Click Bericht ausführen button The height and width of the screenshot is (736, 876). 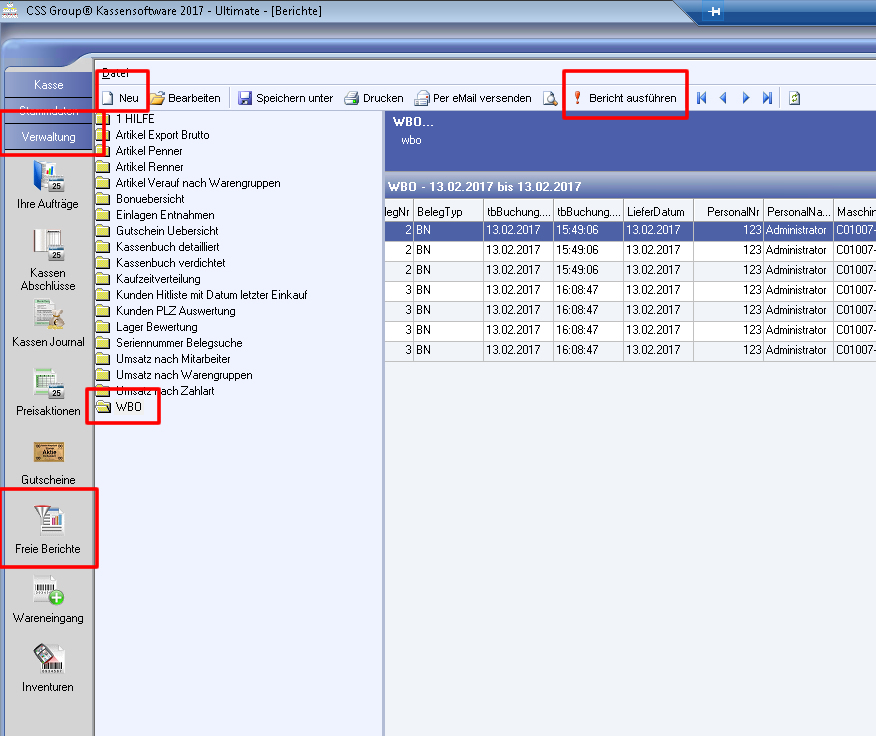pos(624,98)
